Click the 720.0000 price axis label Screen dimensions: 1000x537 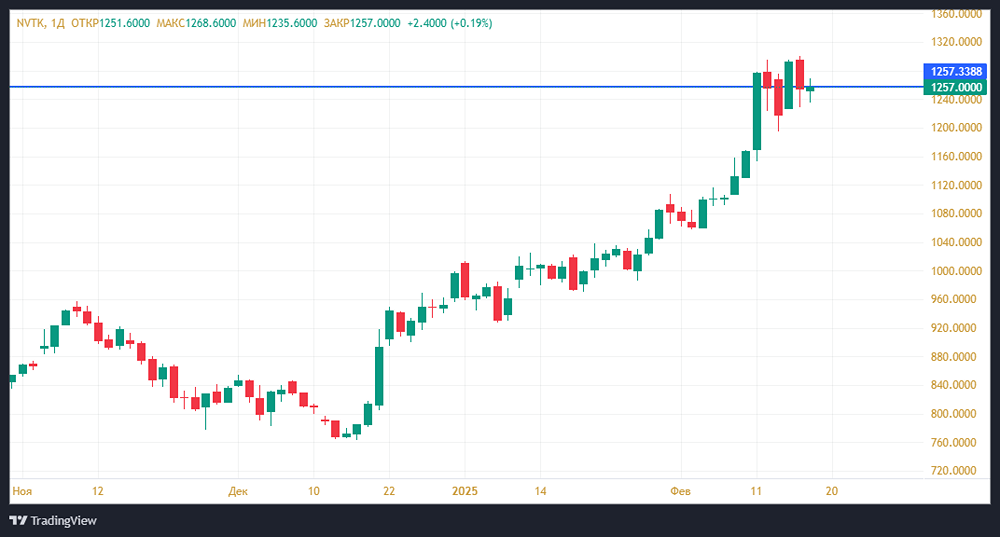953,470
